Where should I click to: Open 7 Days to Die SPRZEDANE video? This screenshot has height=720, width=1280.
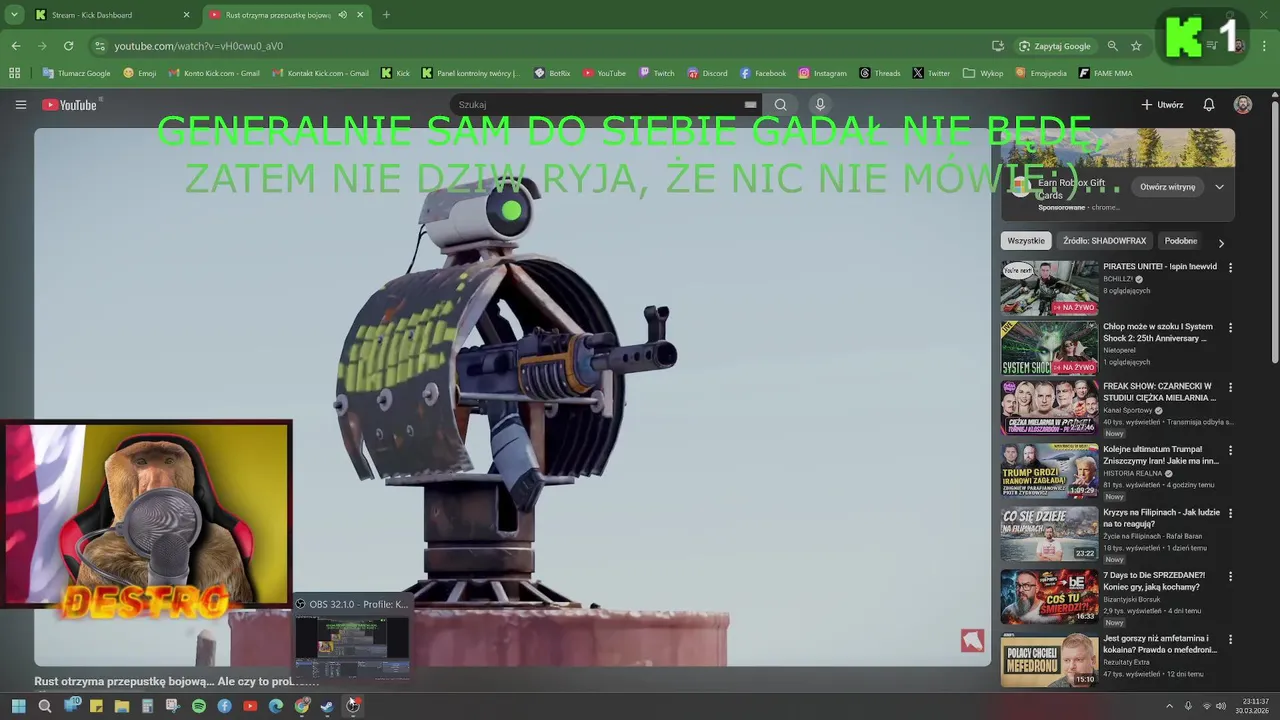[1154, 581]
